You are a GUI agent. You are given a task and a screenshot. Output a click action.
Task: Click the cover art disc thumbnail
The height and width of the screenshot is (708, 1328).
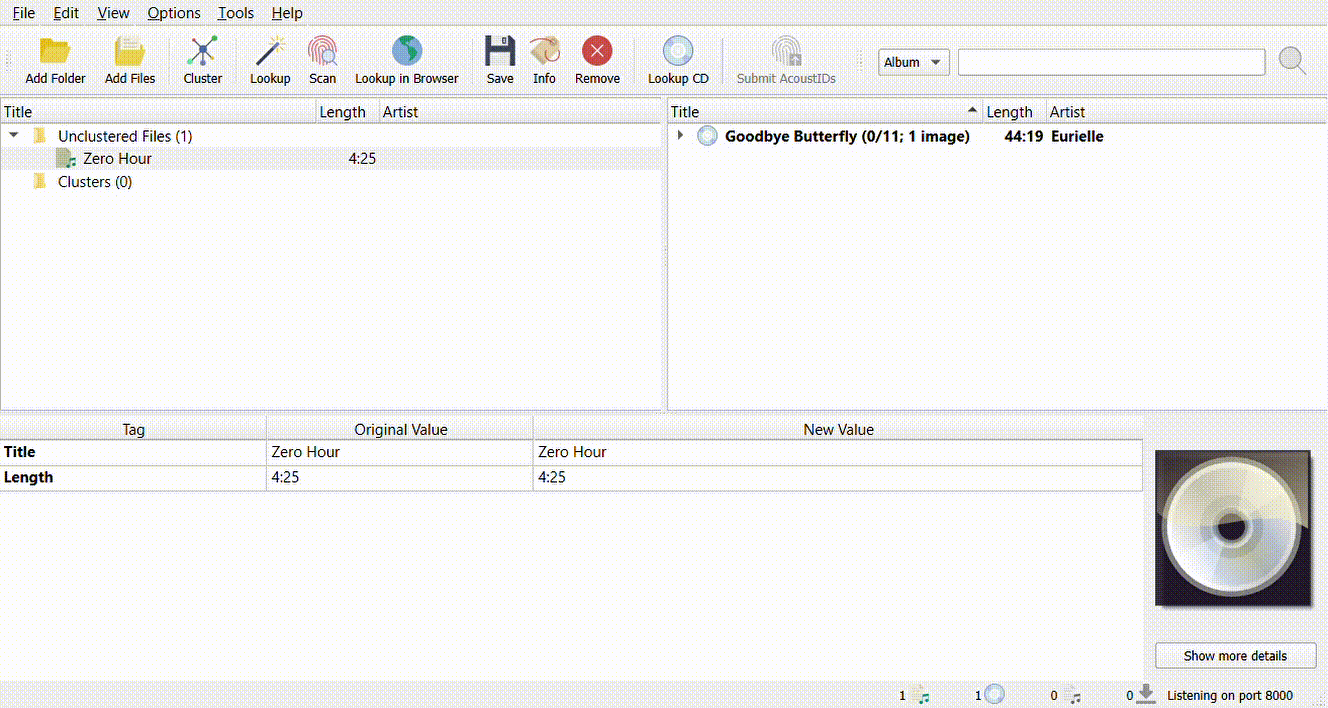[x=1232, y=528]
